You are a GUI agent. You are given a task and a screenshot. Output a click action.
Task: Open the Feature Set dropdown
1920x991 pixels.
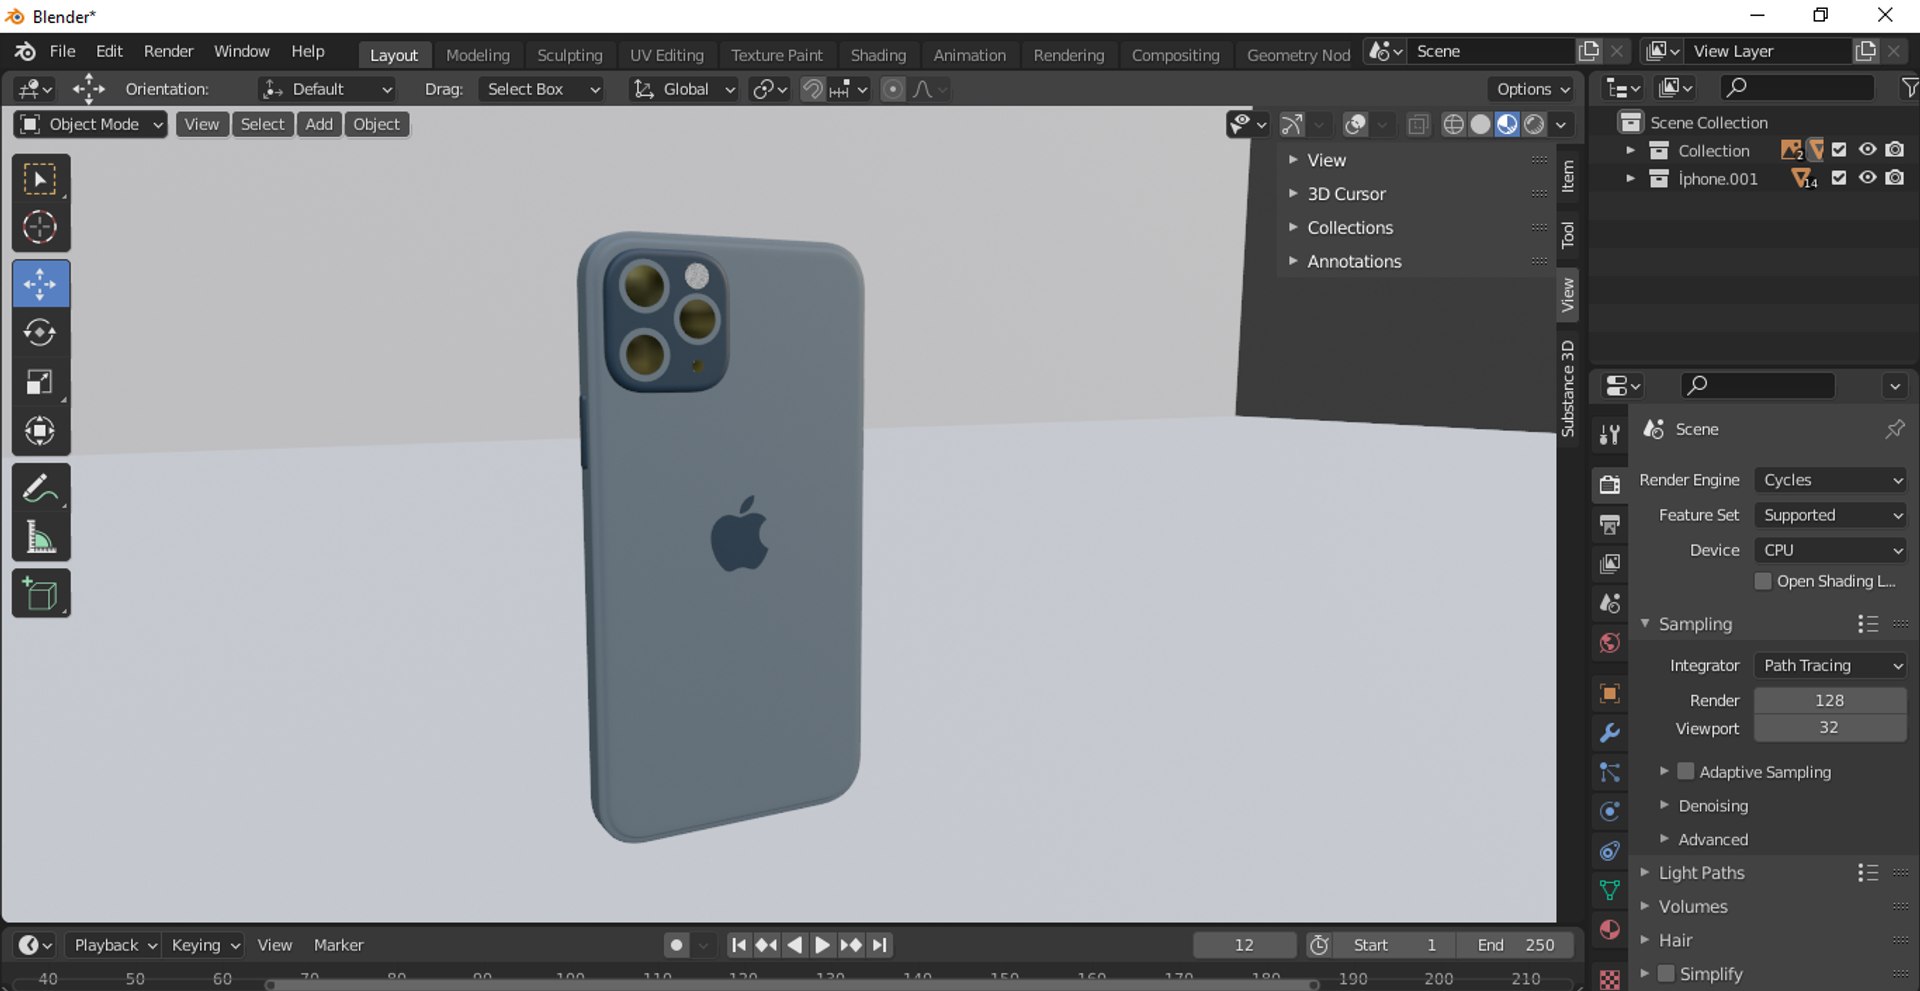pos(1830,515)
